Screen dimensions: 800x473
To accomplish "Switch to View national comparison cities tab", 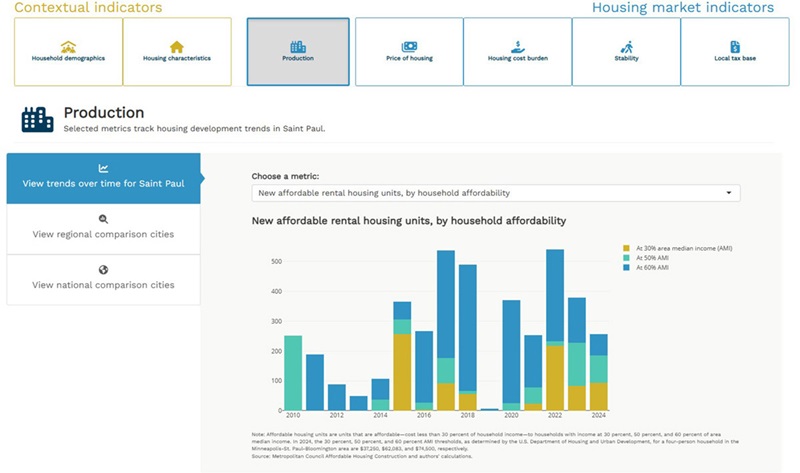I will (103, 280).
